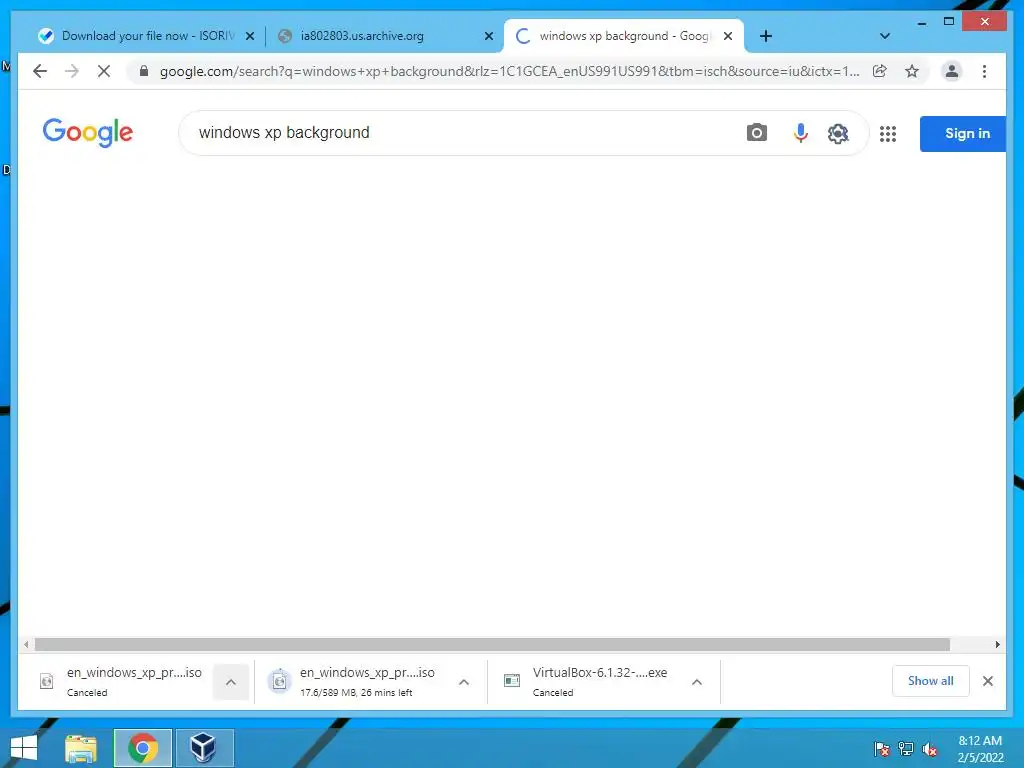Click canceled en_windows_xp ISO file icon
This screenshot has width=1024, height=768.
coord(46,681)
